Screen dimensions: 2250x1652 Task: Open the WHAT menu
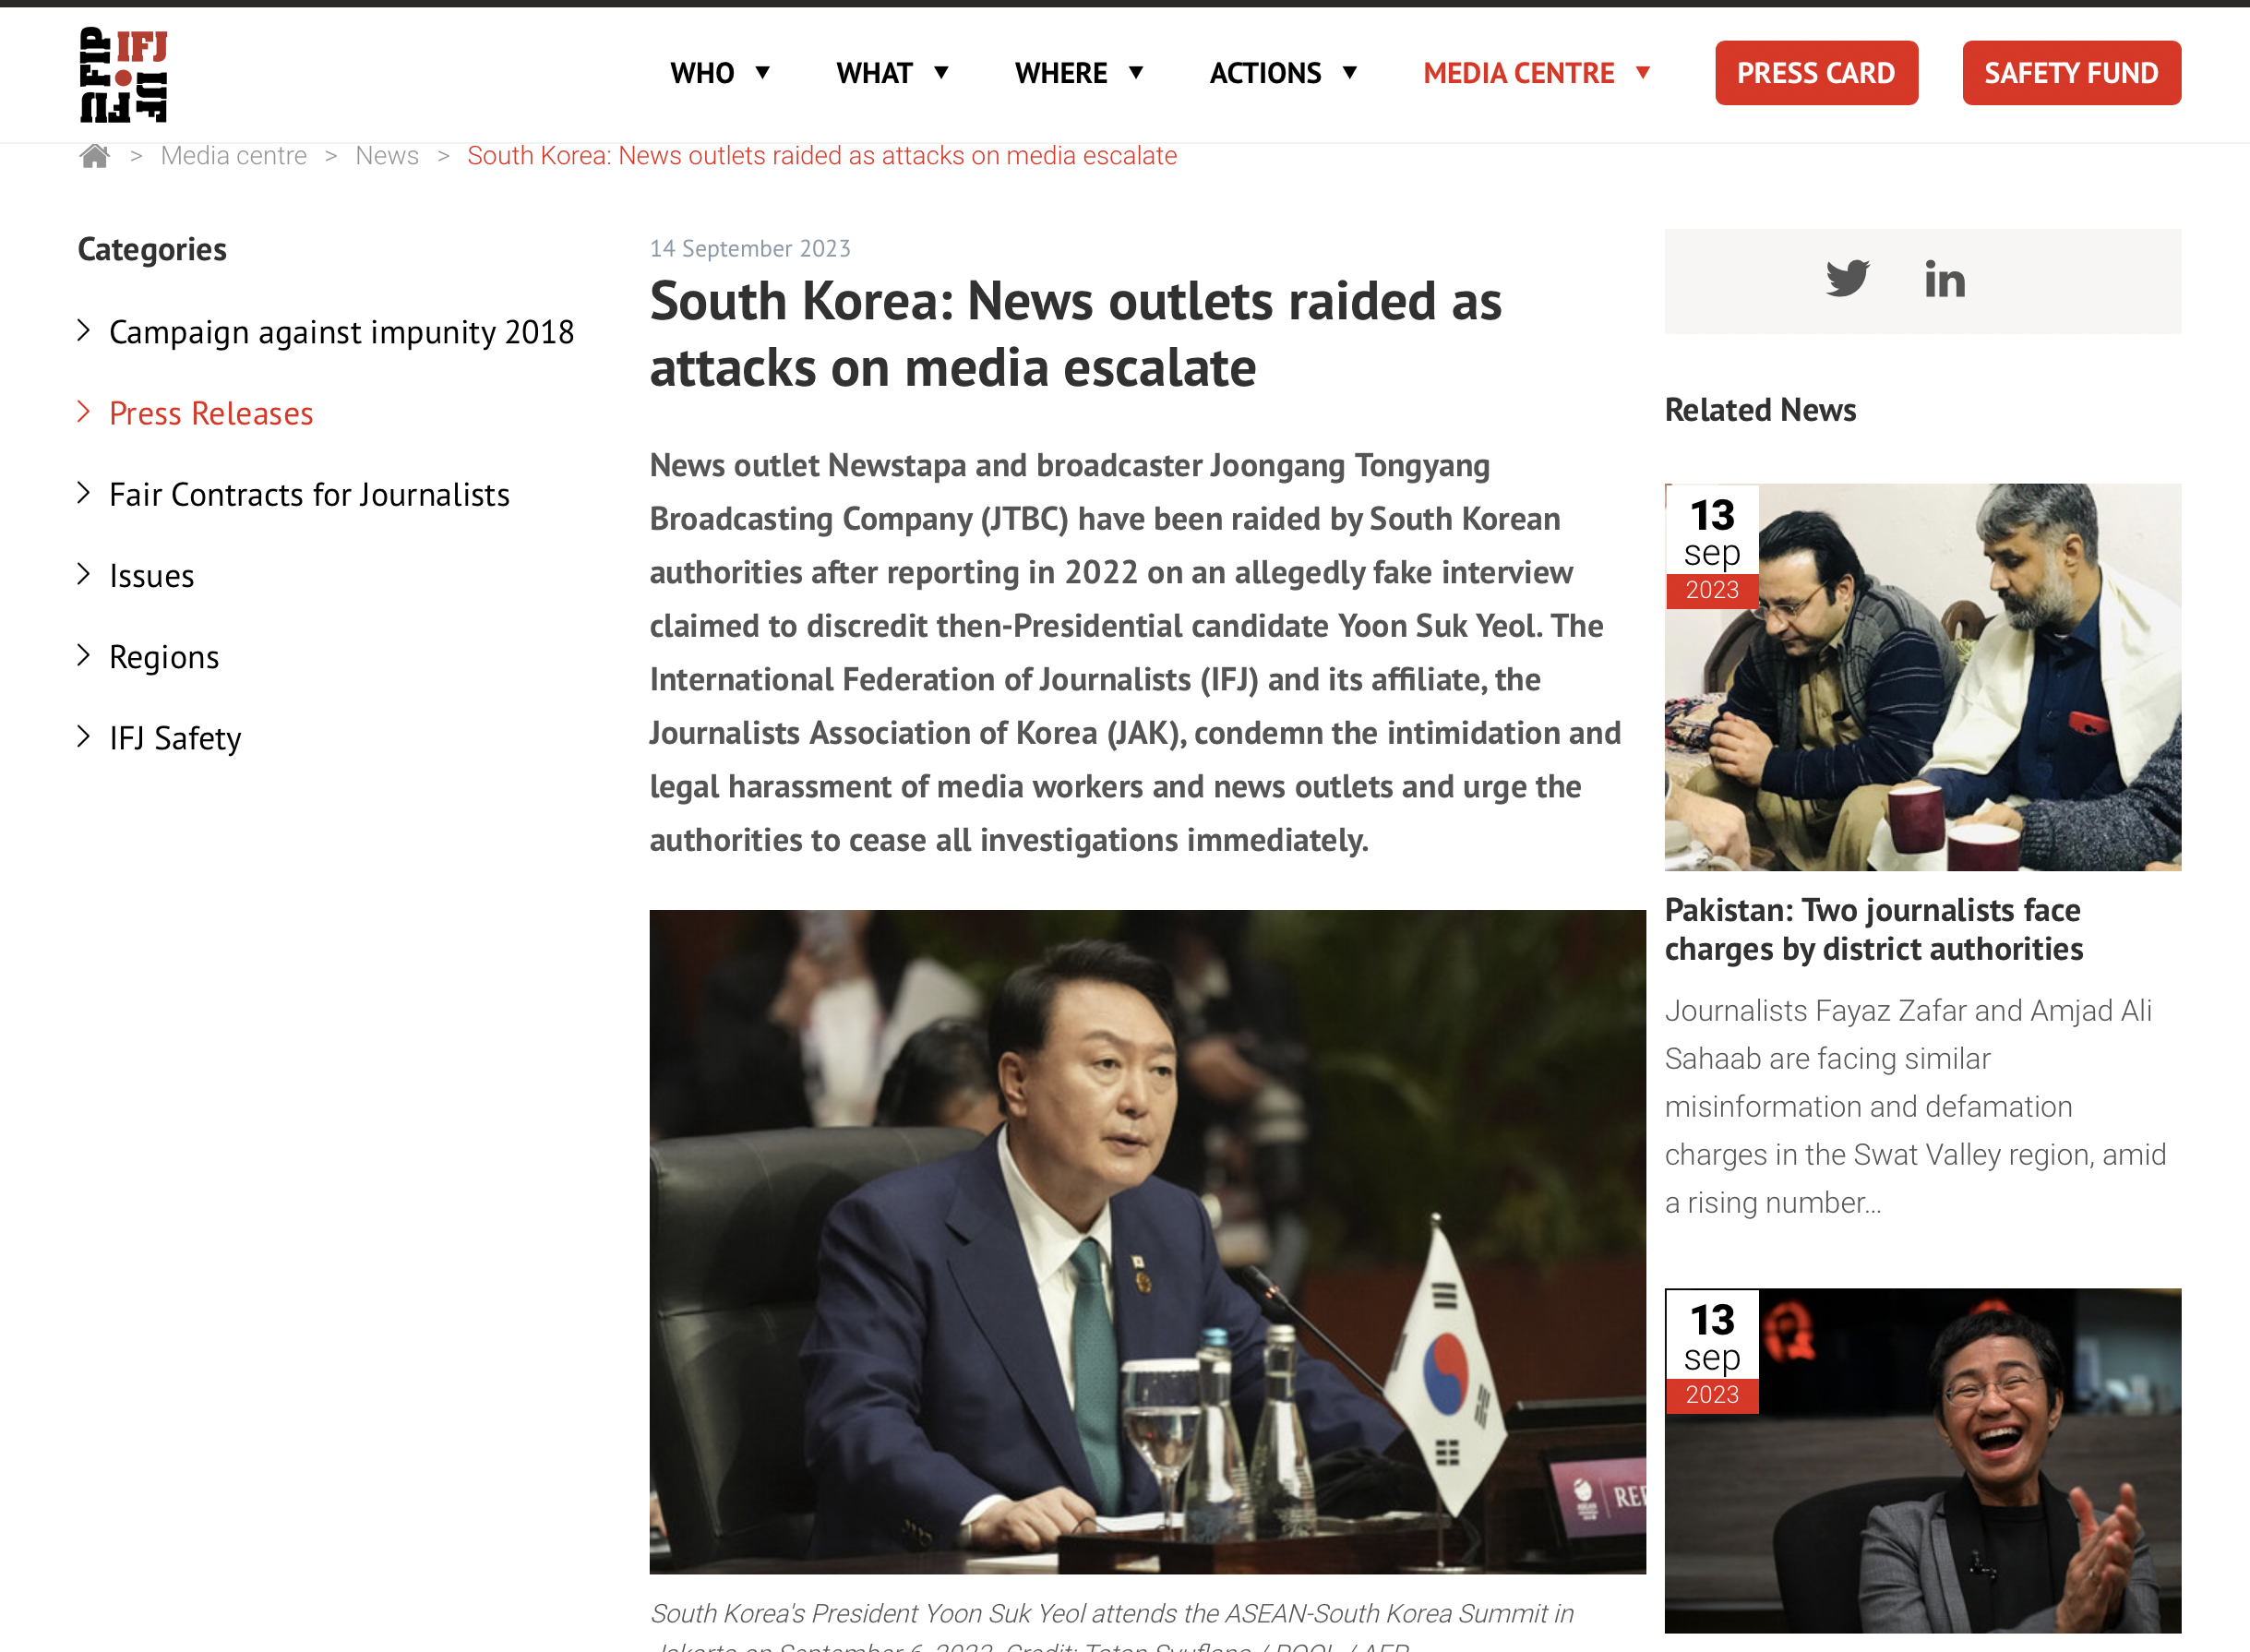(892, 73)
